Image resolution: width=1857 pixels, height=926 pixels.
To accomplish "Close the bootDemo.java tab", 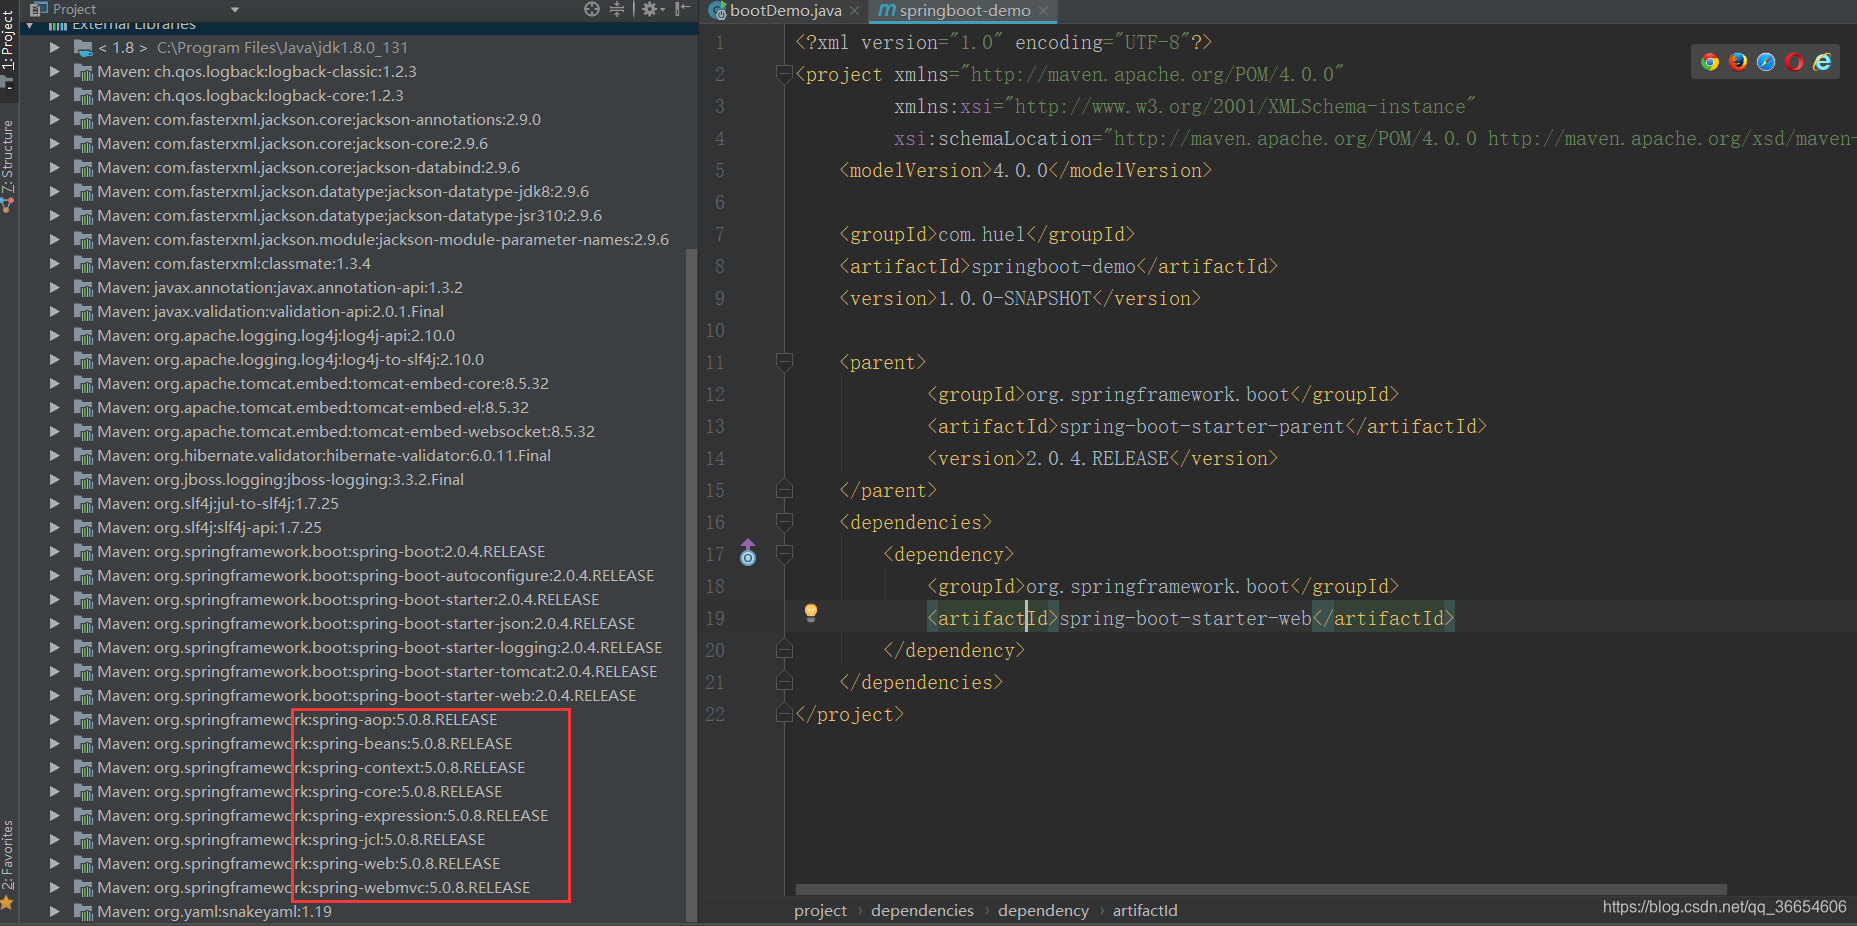I will pos(854,11).
